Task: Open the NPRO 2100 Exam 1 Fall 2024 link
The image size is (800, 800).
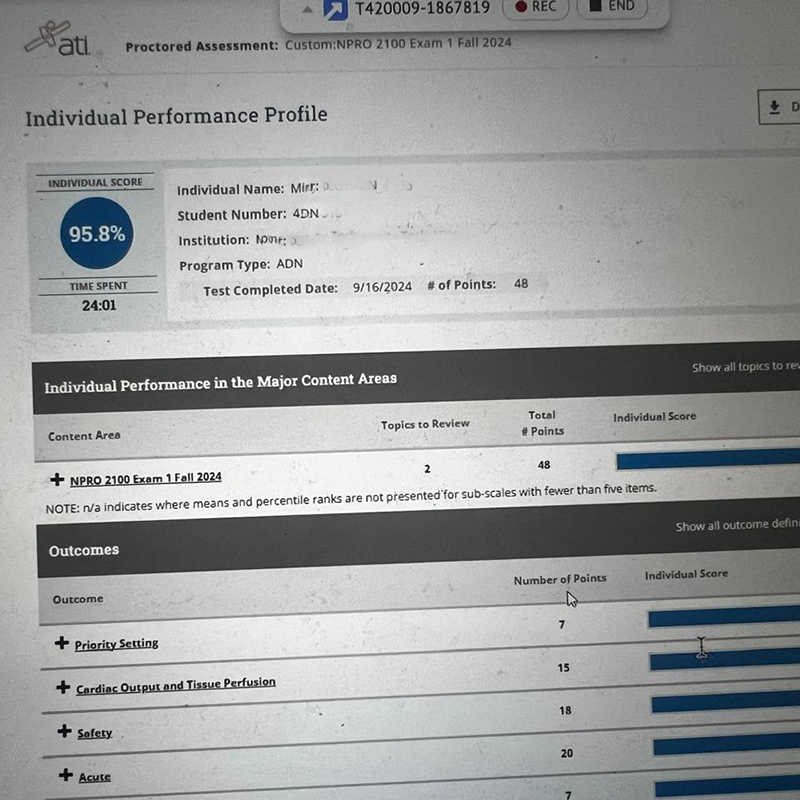Action: point(146,479)
